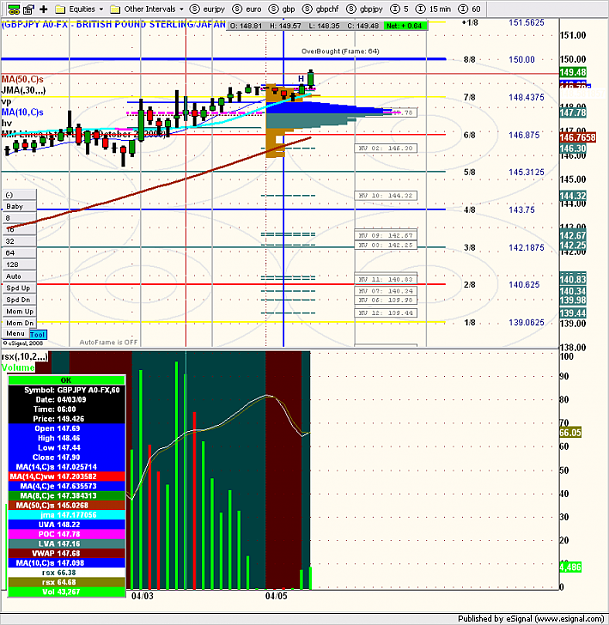Click the (-) collapse button

[x=20, y=195]
